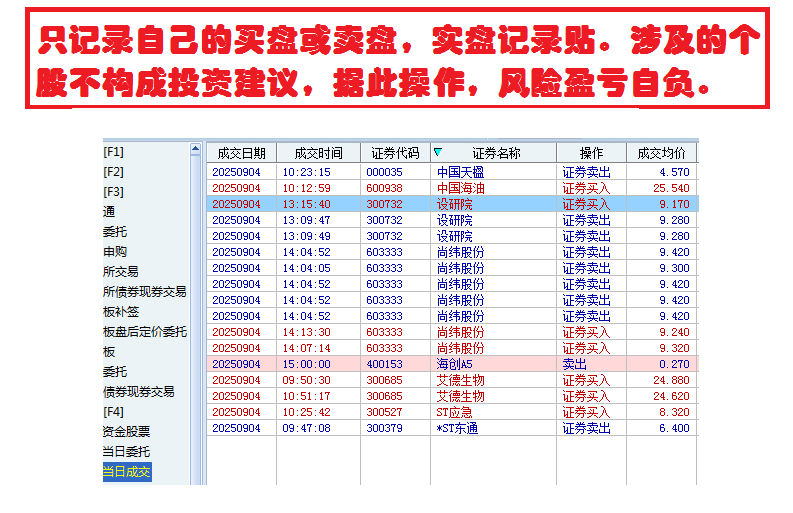Open 申购 in the sidebar

(115, 251)
